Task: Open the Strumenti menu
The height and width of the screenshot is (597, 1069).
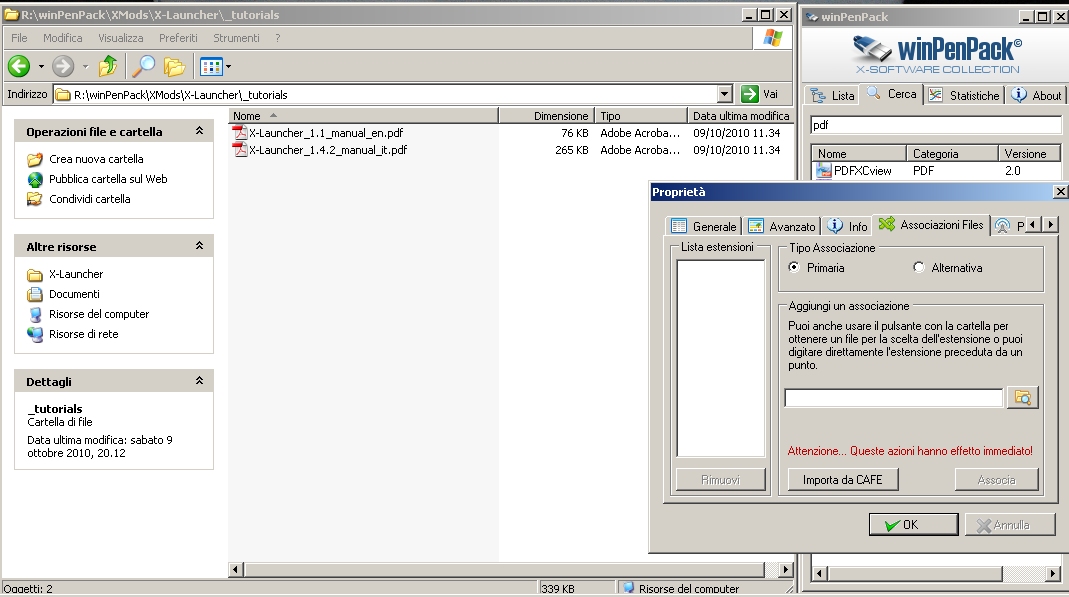Action: (236, 38)
